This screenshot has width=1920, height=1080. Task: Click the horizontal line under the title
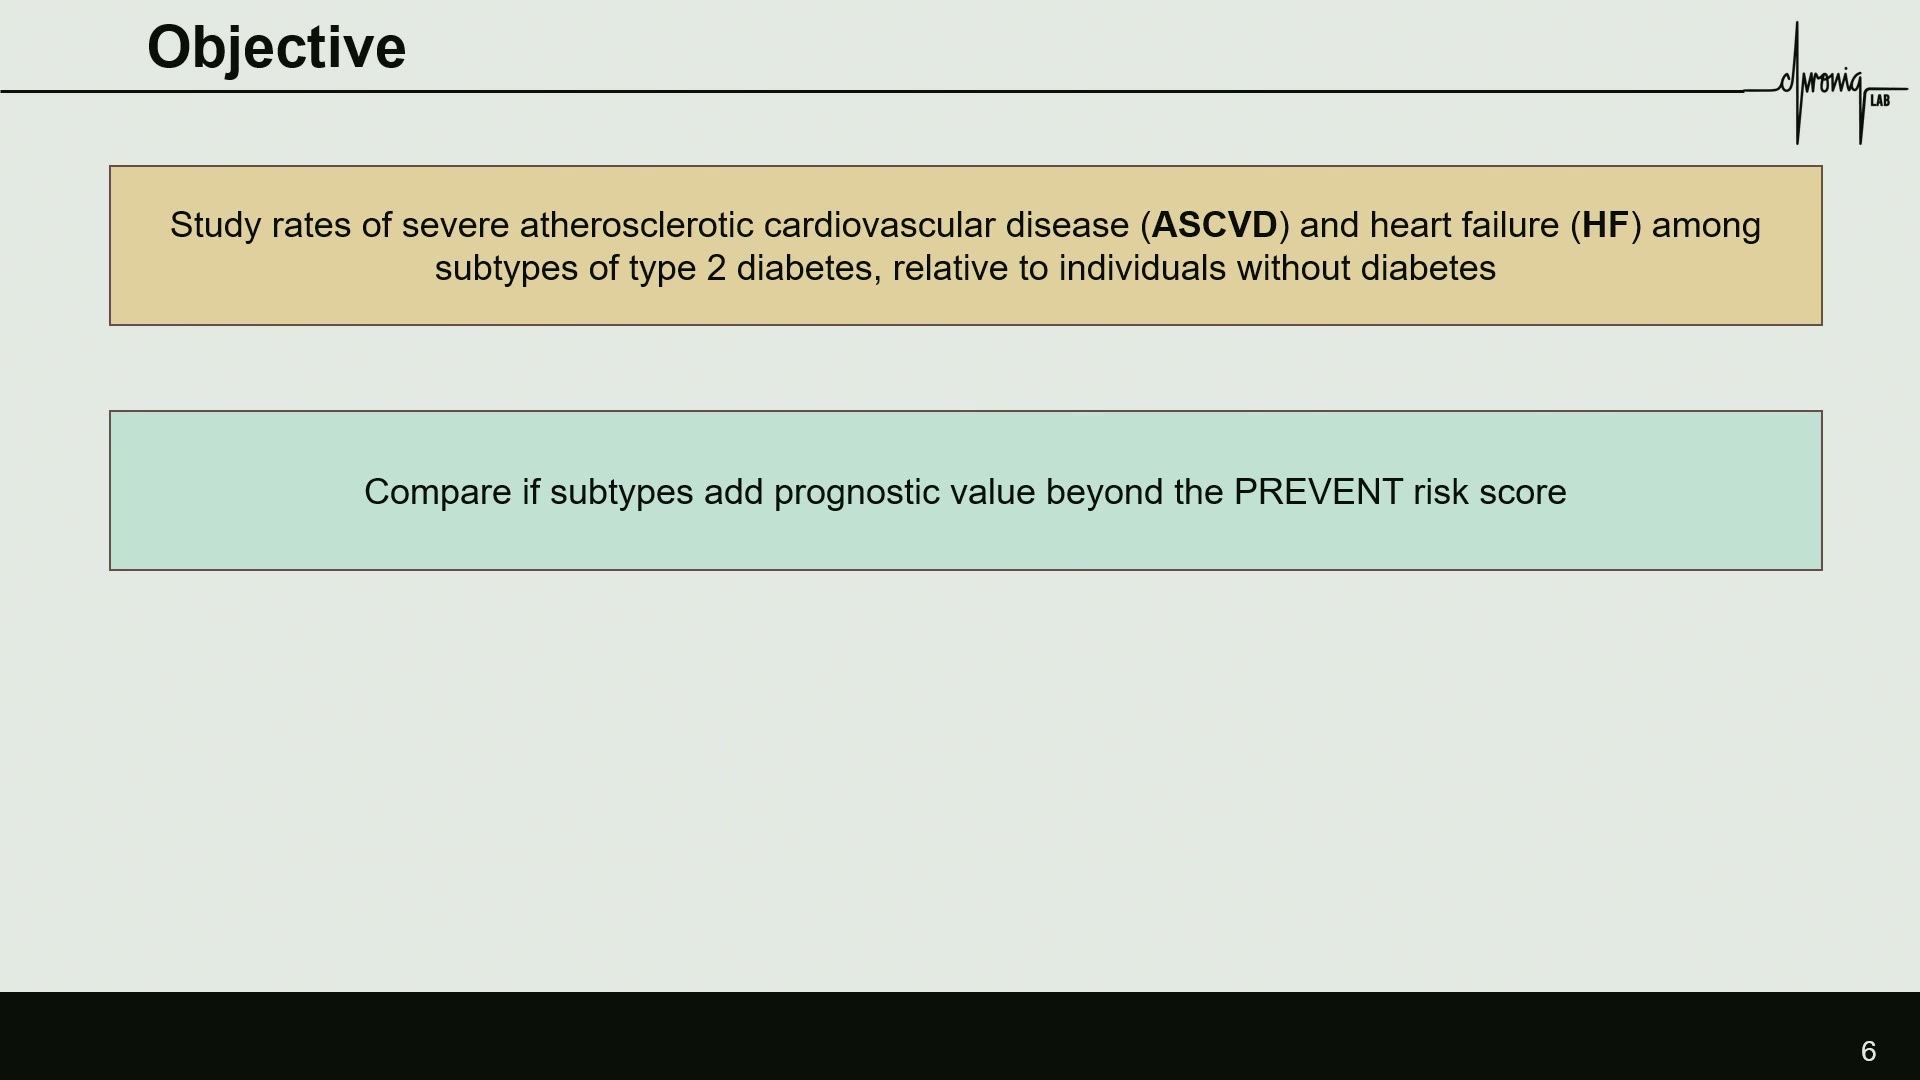click(x=872, y=91)
